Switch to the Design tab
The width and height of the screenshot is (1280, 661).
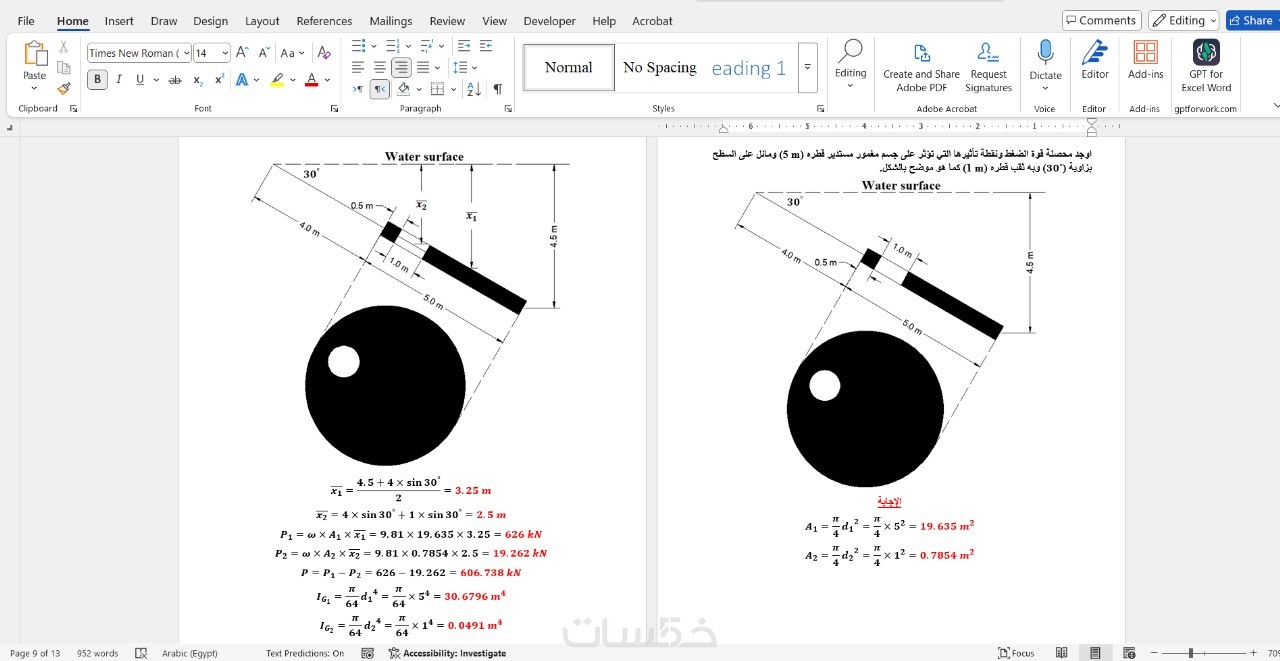(x=210, y=21)
